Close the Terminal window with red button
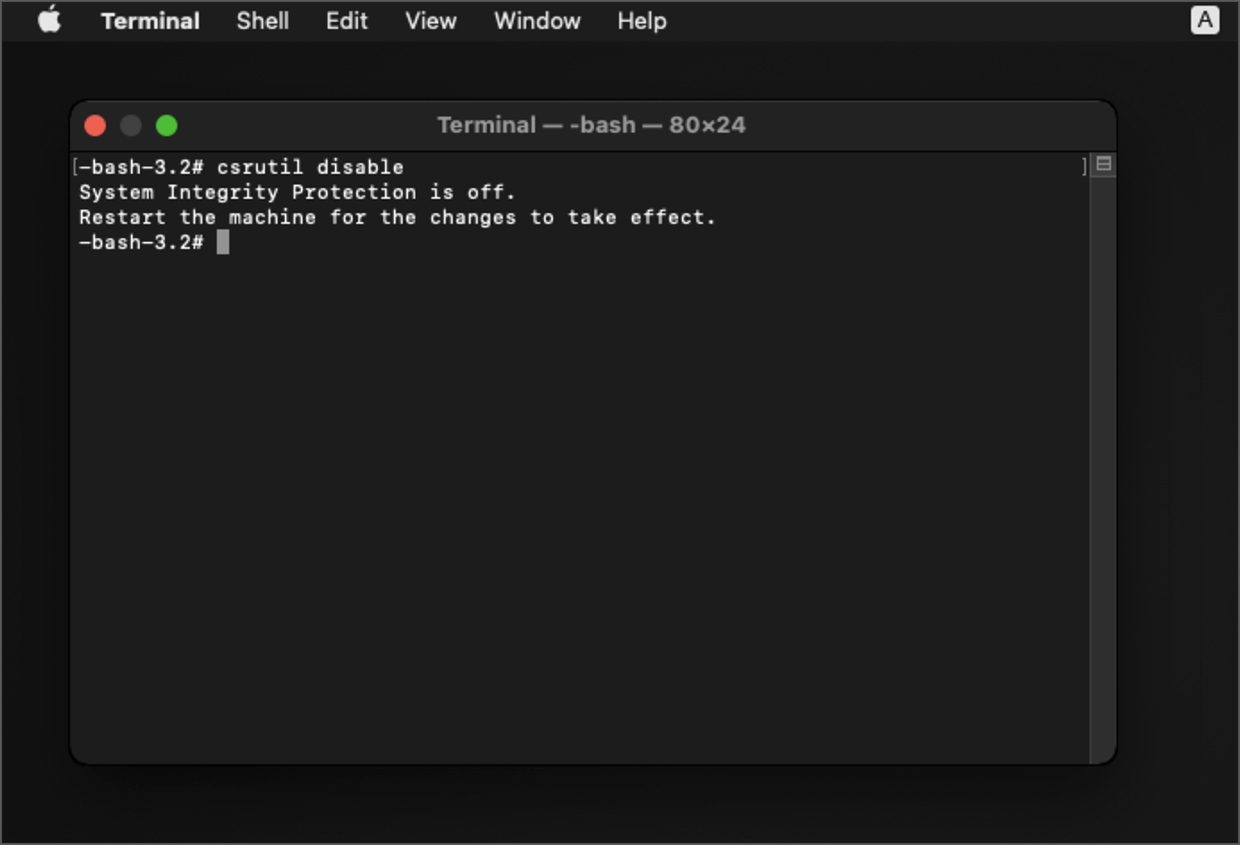1240x845 pixels. tap(95, 125)
